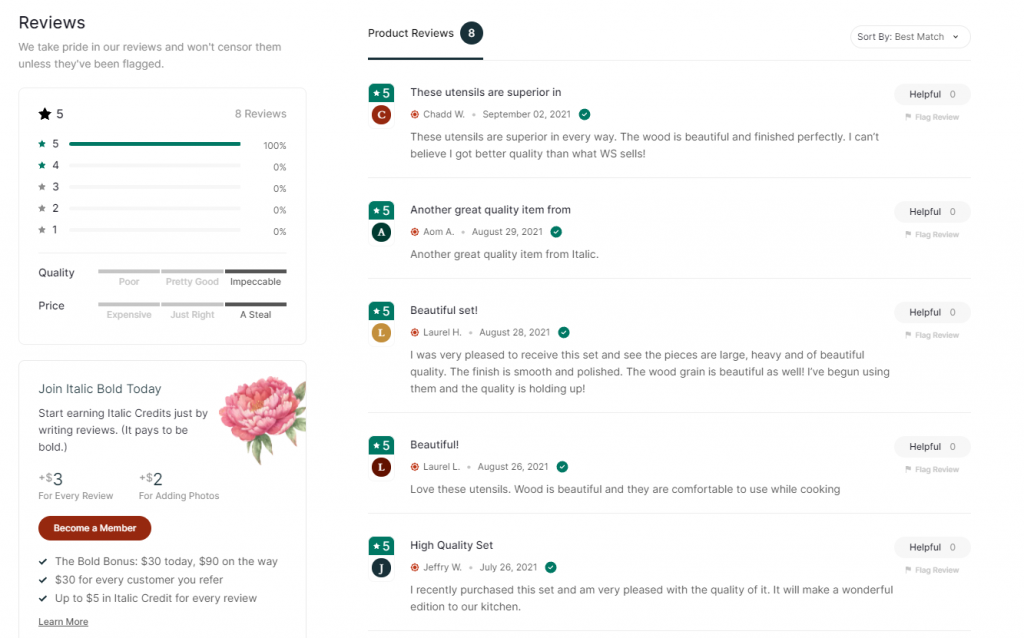
Task: Mark the High Quality Set review Helpful
Action: pos(931,547)
